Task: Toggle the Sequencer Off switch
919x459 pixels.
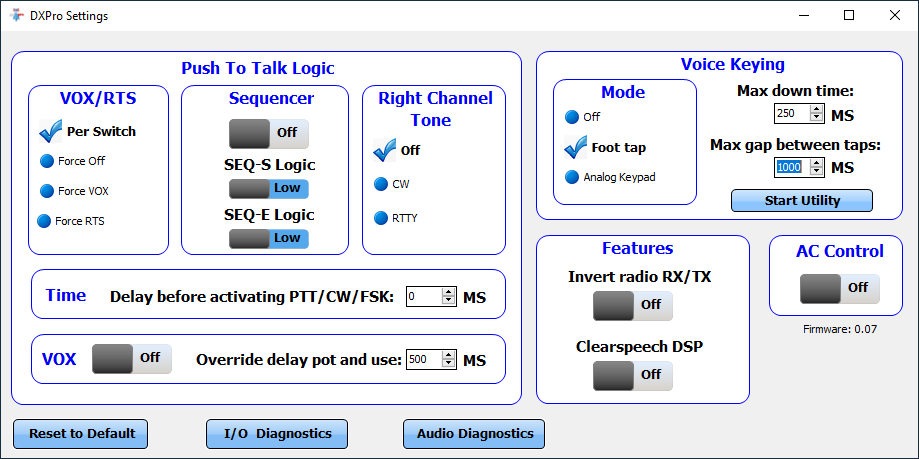Action: pyautogui.click(x=268, y=133)
